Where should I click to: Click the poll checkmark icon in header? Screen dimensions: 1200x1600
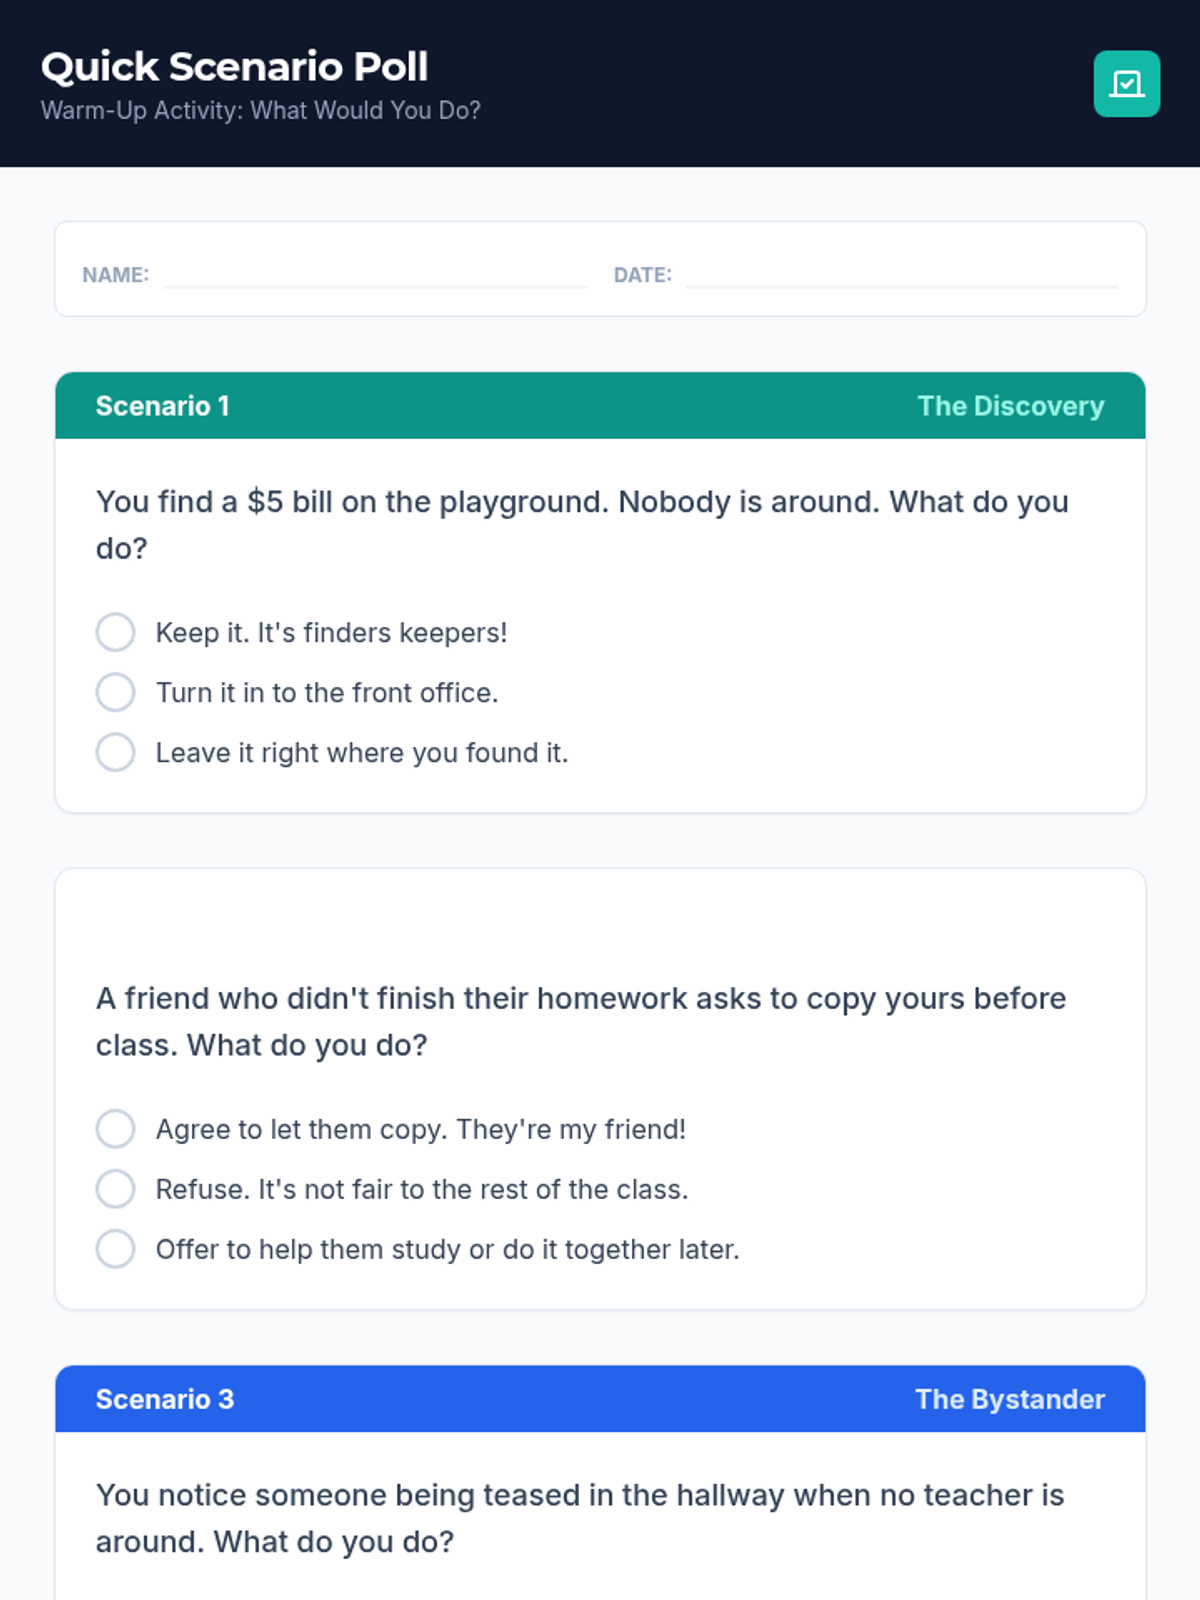[1126, 84]
